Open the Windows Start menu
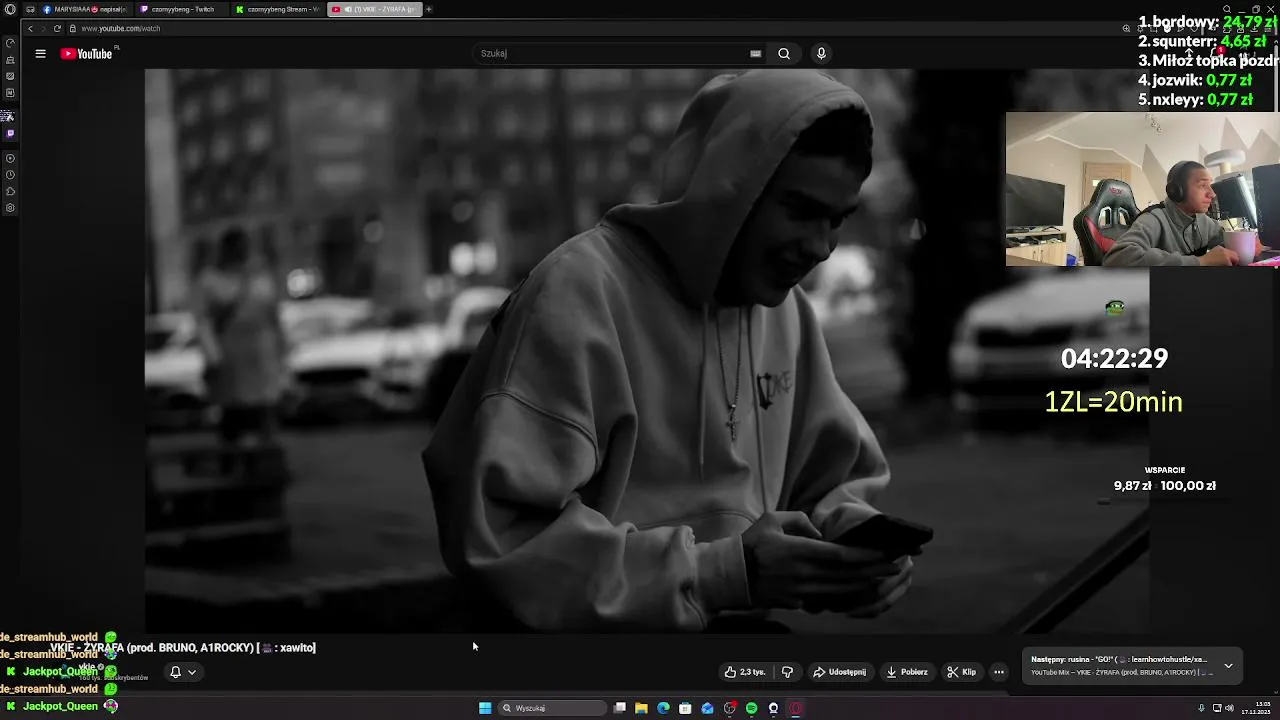This screenshot has height=720, width=1280. [485, 708]
